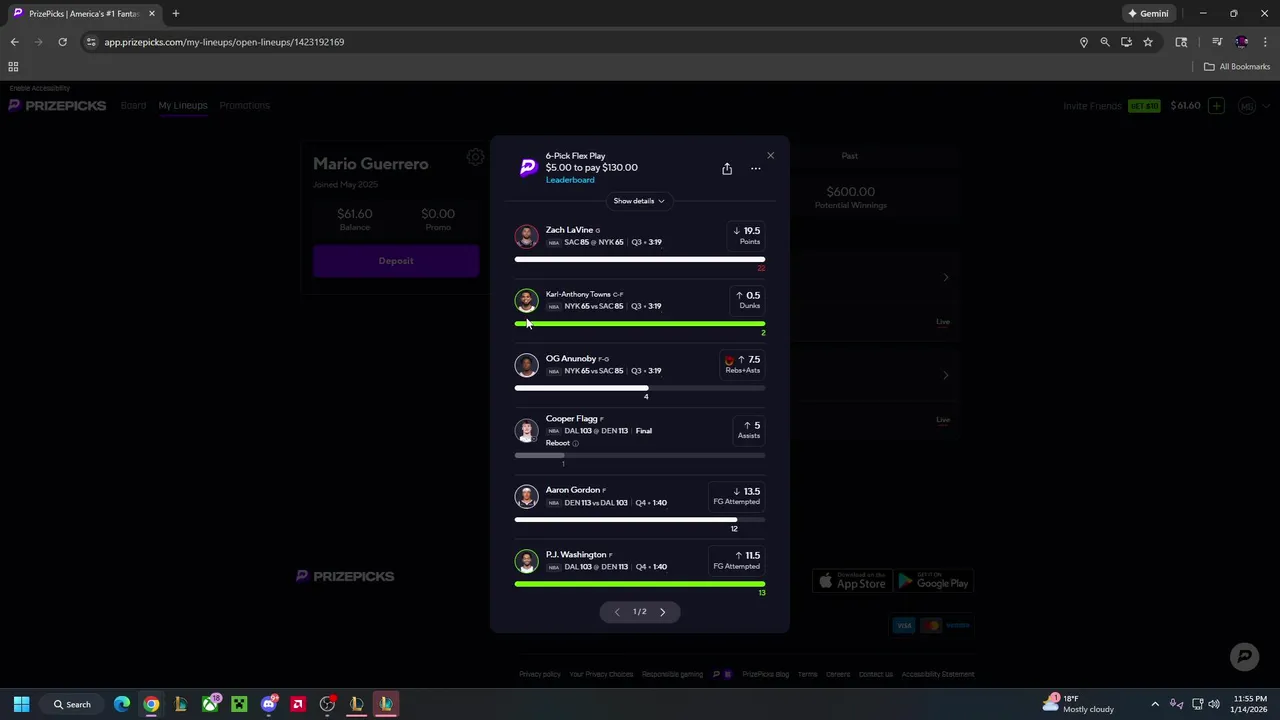
Task: Open the Windows Start menu
Action: tap(21, 704)
